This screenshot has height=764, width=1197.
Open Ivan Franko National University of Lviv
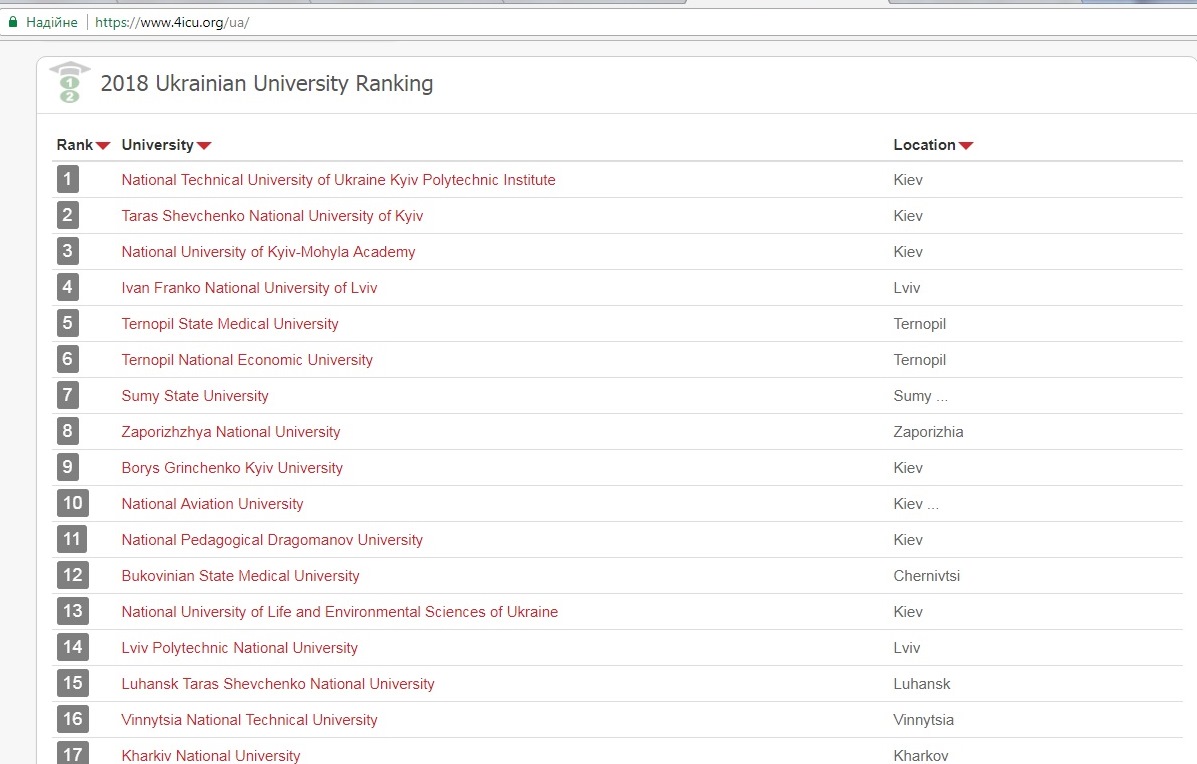click(249, 288)
